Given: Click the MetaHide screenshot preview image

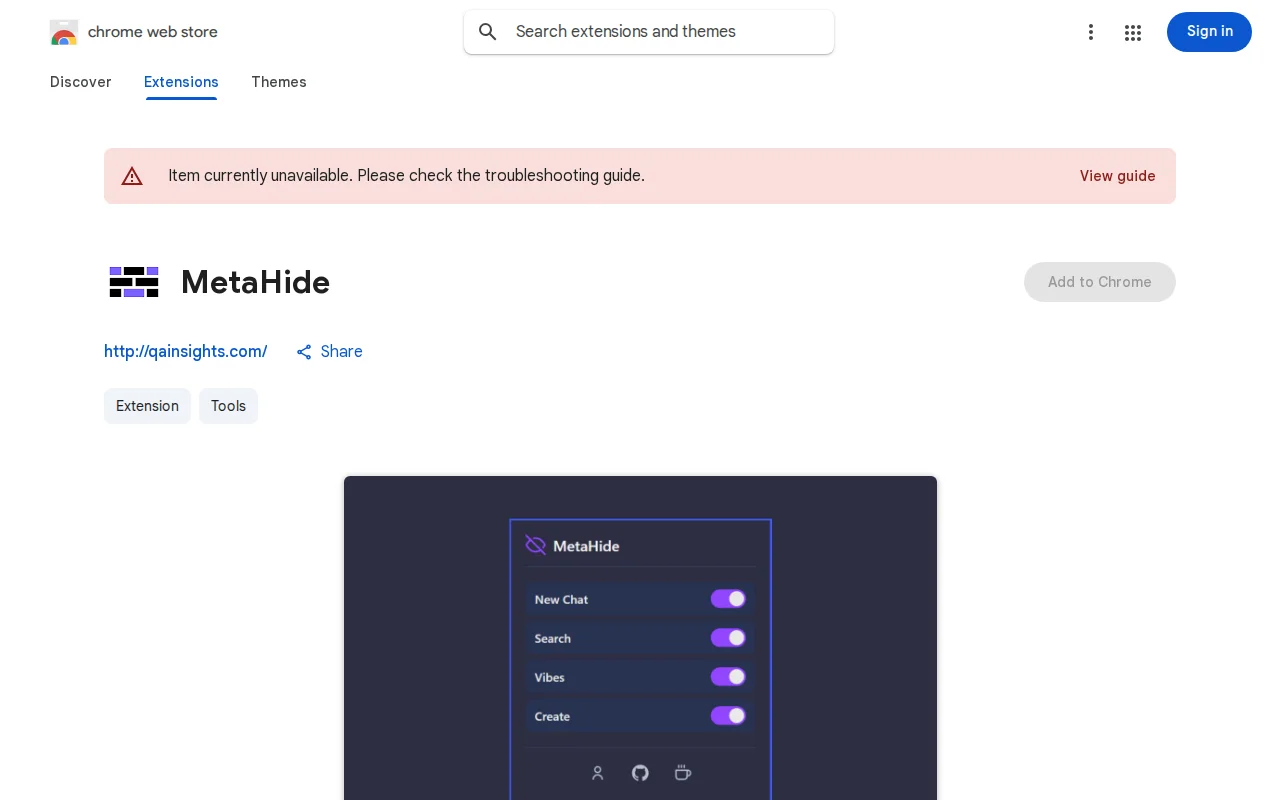Looking at the screenshot, I should click(640, 638).
